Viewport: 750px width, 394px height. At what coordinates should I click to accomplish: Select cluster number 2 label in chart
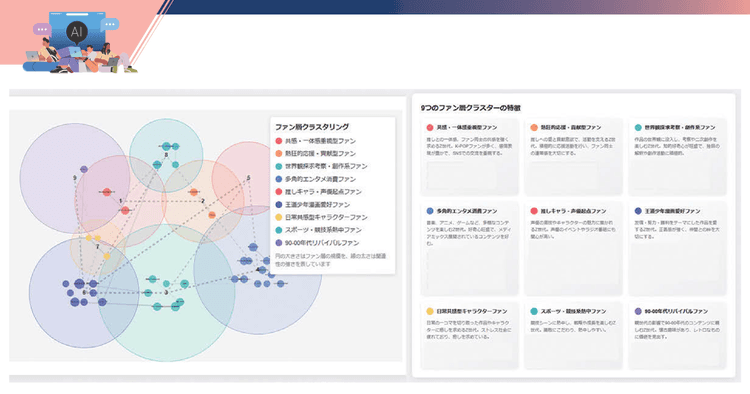click(x=203, y=201)
